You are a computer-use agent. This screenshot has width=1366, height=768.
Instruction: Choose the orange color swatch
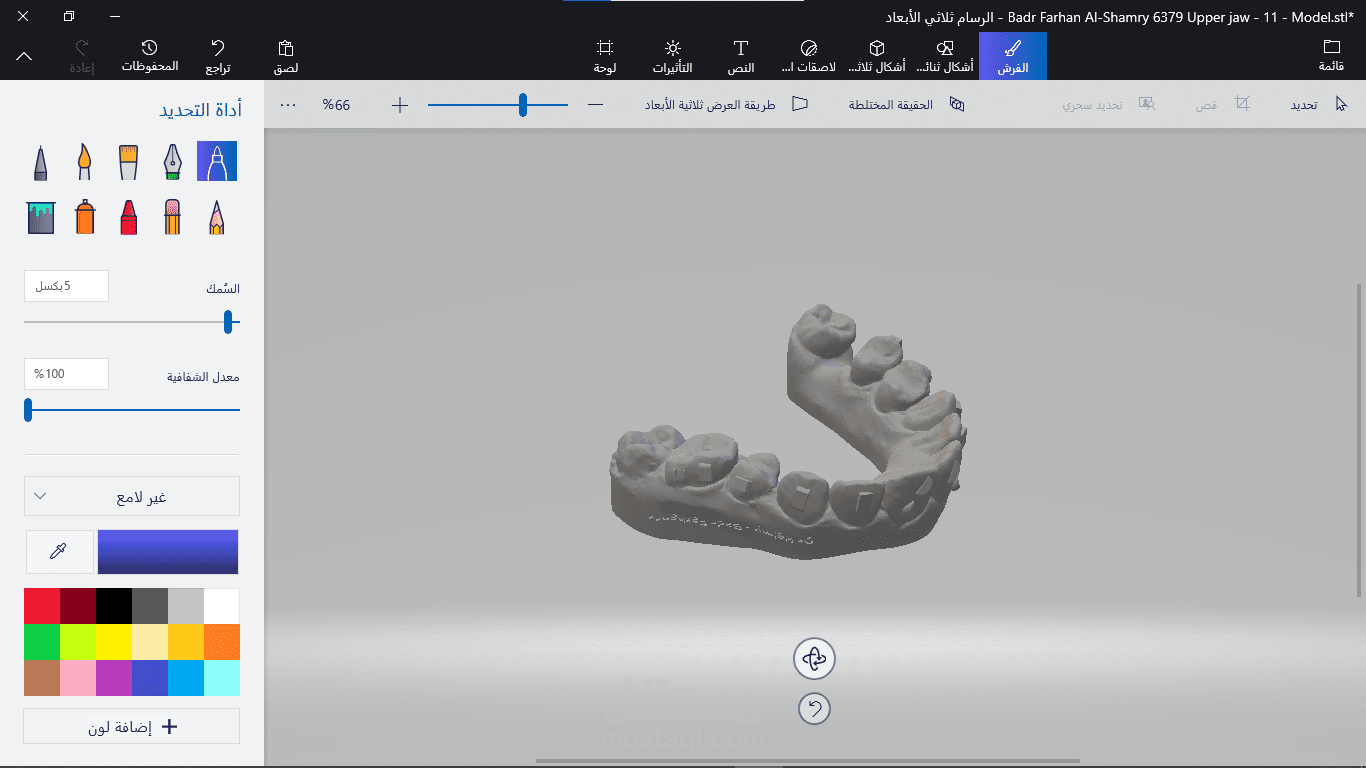coord(222,642)
